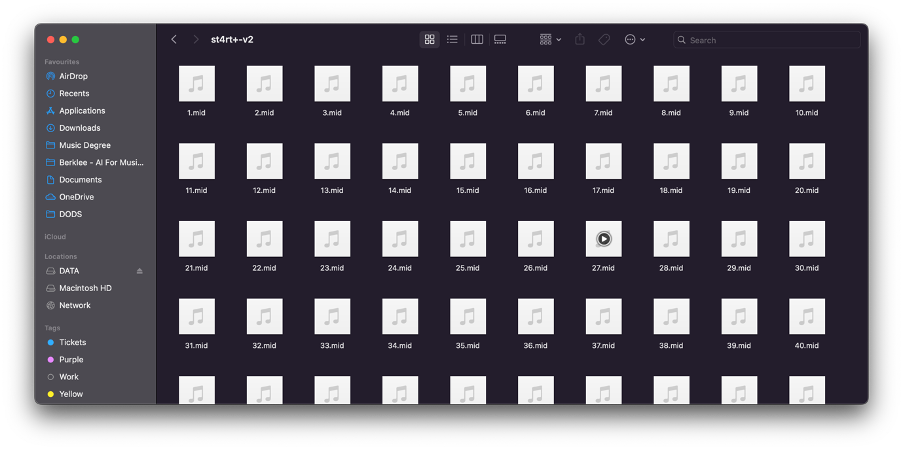The image size is (904, 450).
Task: Go back with the left chevron
Action: pyautogui.click(x=174, y=39)
